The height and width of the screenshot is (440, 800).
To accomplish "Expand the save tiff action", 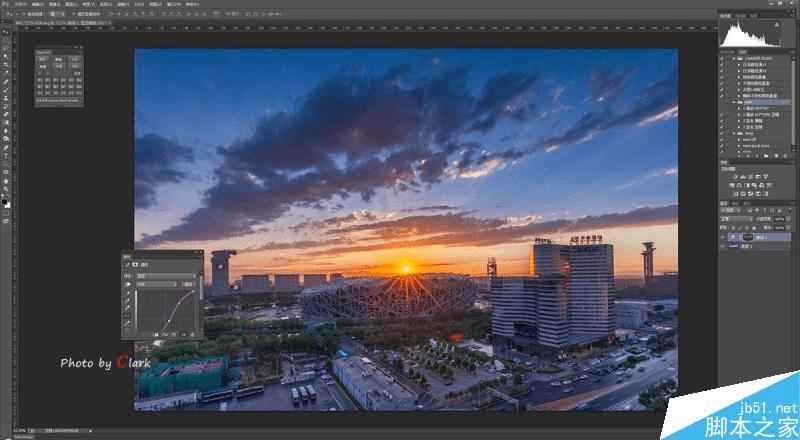I will [739, 139].
